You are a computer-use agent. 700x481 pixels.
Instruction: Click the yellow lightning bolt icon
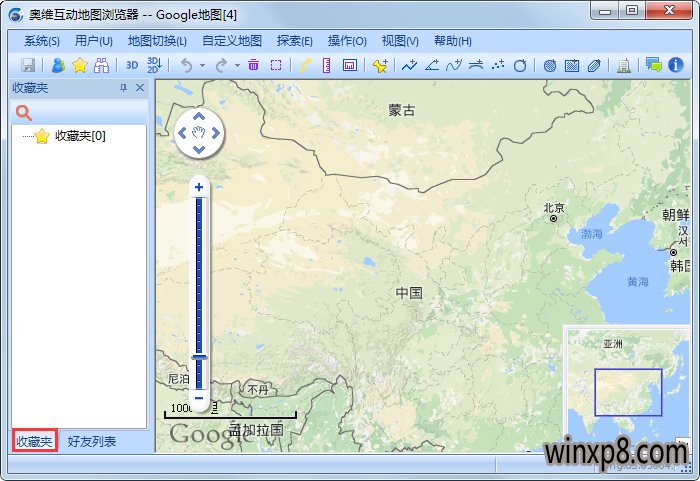point(305,65)
